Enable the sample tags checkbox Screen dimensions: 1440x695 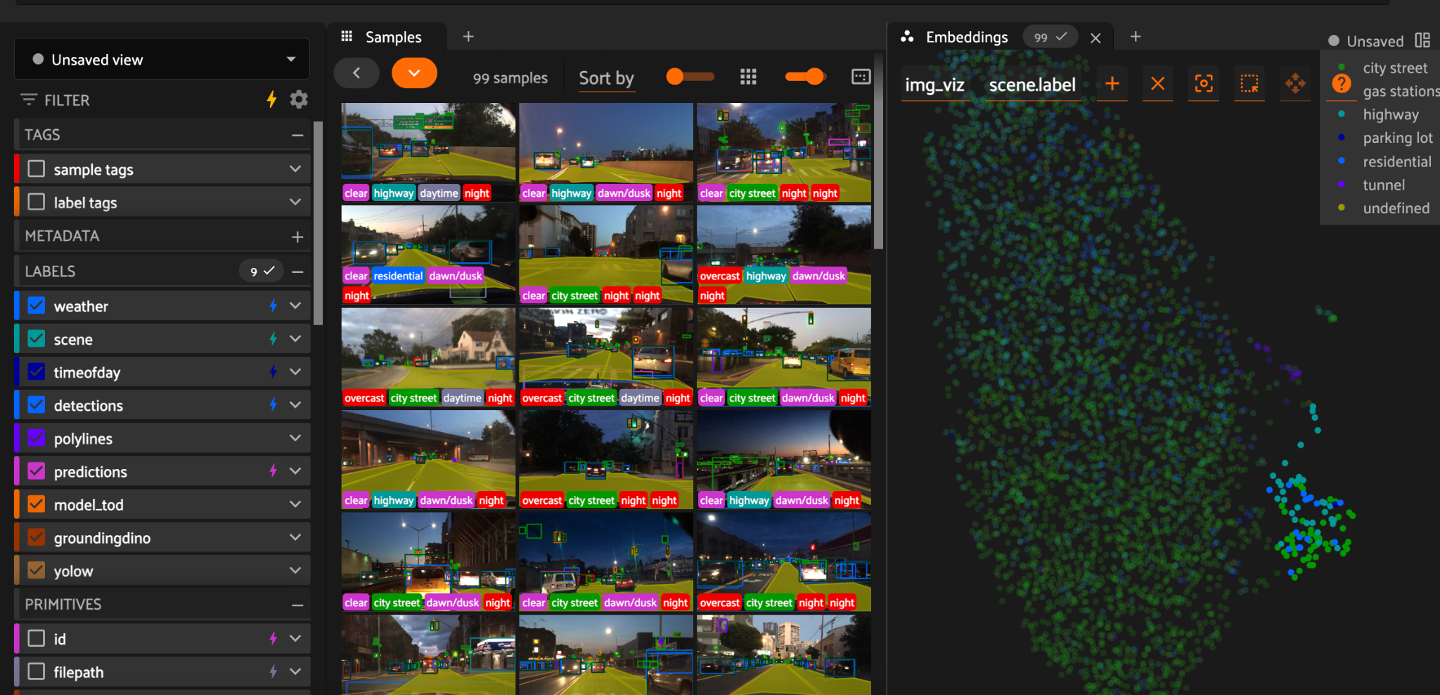tap(37, 170)
